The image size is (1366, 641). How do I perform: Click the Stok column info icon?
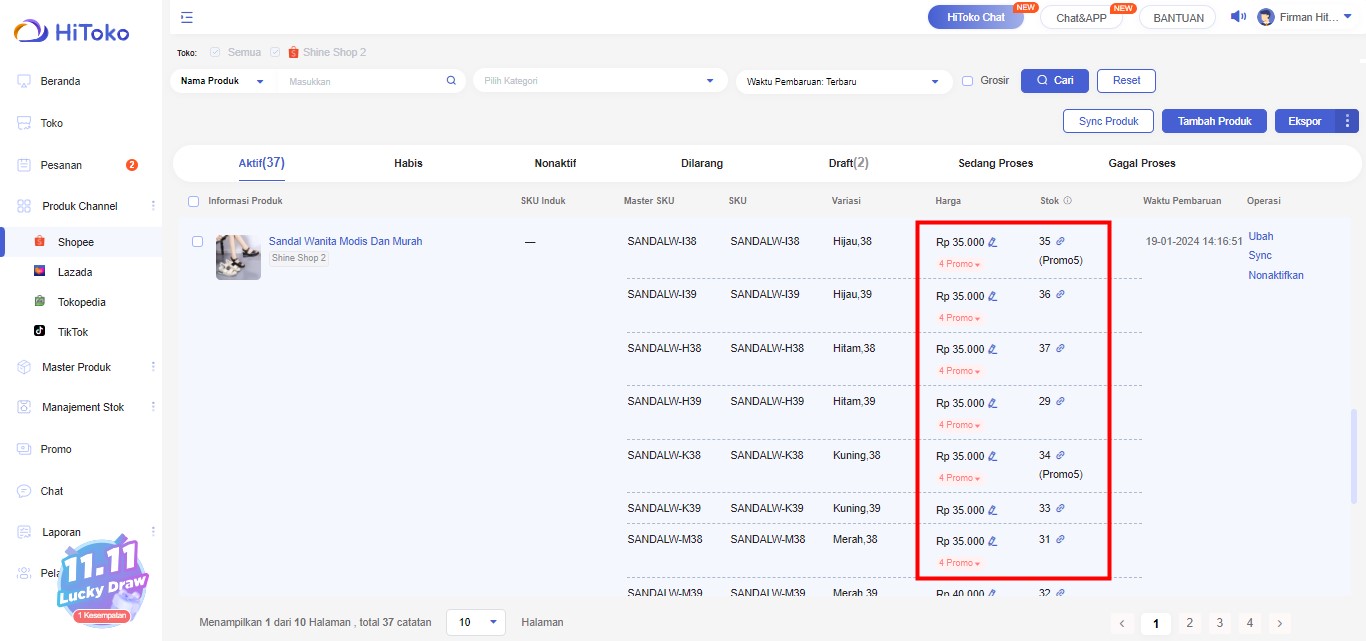coord(1067,201)
